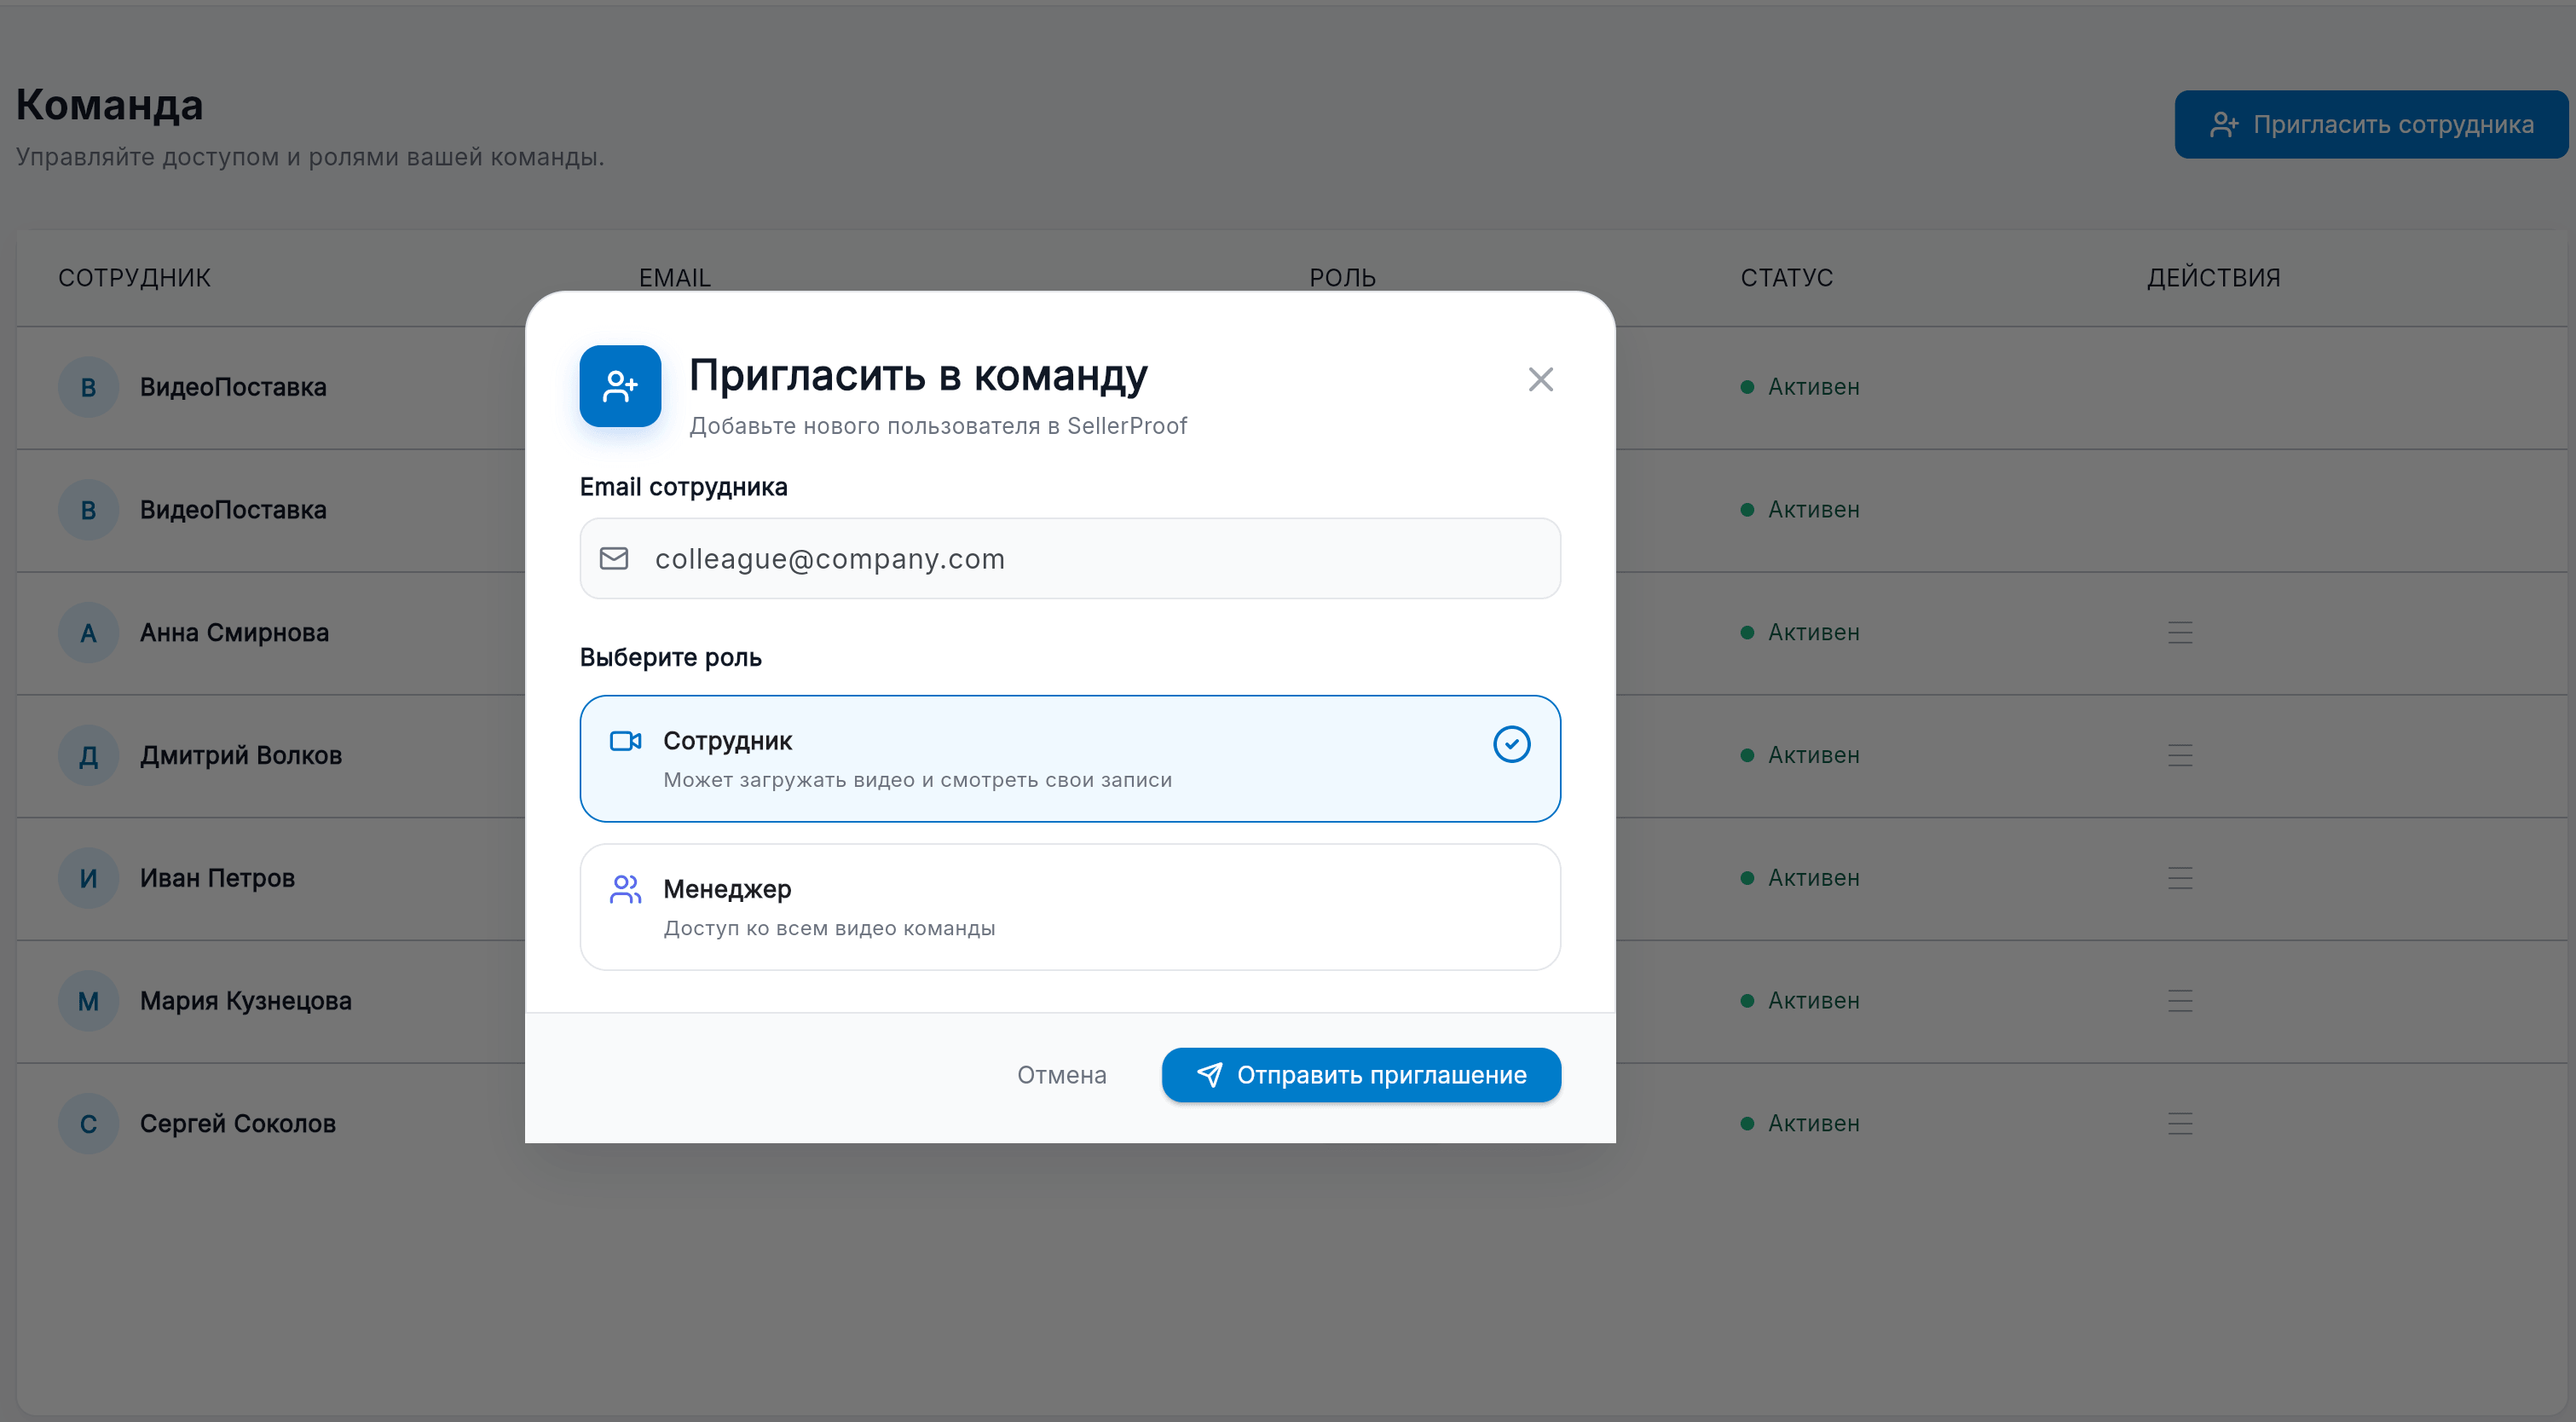
Task: Click the Выберите роль label
Action: click(x=671, y=657)
